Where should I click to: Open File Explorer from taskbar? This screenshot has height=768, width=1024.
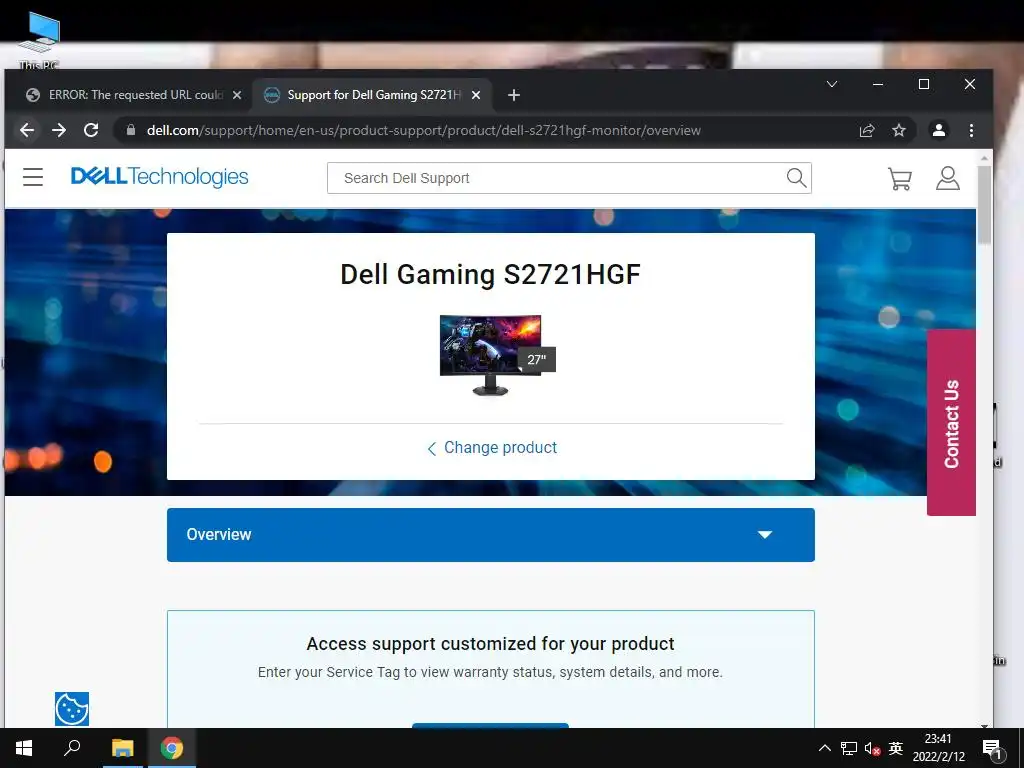[x=122, y=748]
